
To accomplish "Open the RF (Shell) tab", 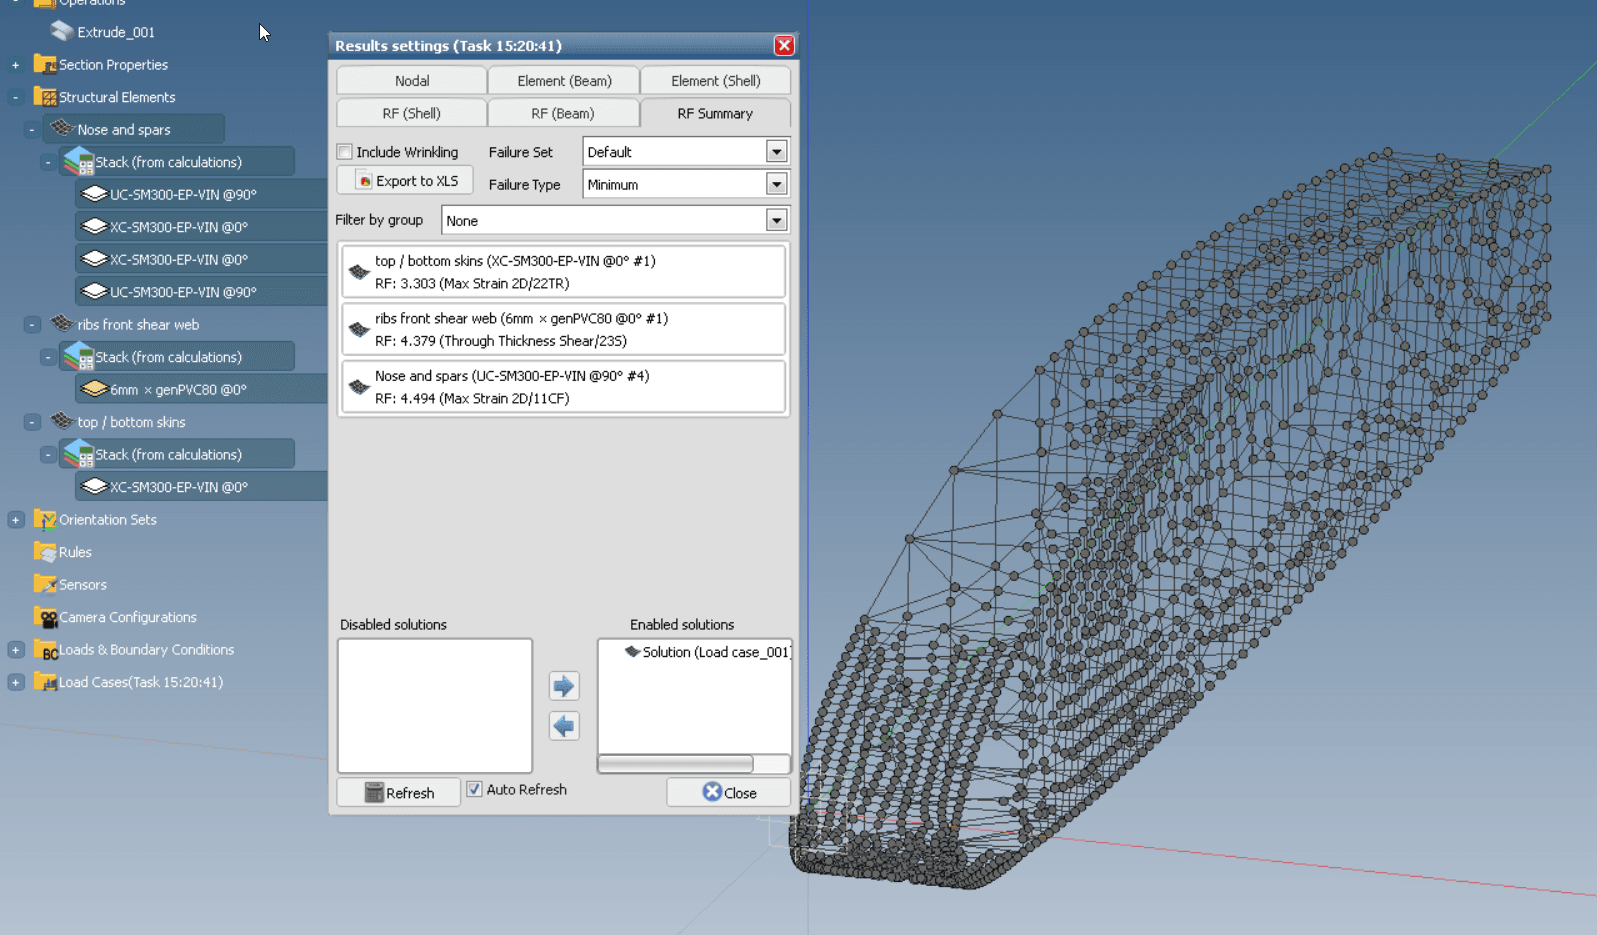I will coord(412,113).
